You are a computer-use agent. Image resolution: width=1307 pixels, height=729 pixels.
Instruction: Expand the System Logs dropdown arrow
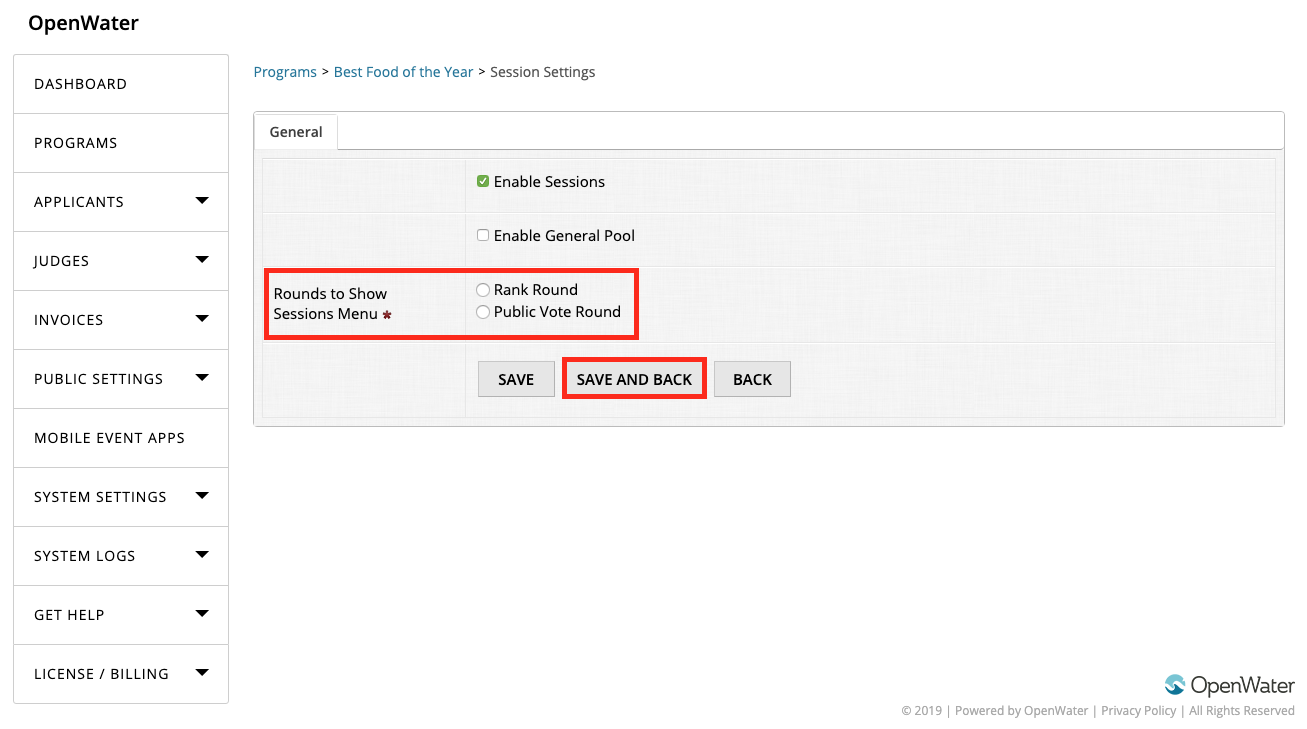click(x=202, y=555)
